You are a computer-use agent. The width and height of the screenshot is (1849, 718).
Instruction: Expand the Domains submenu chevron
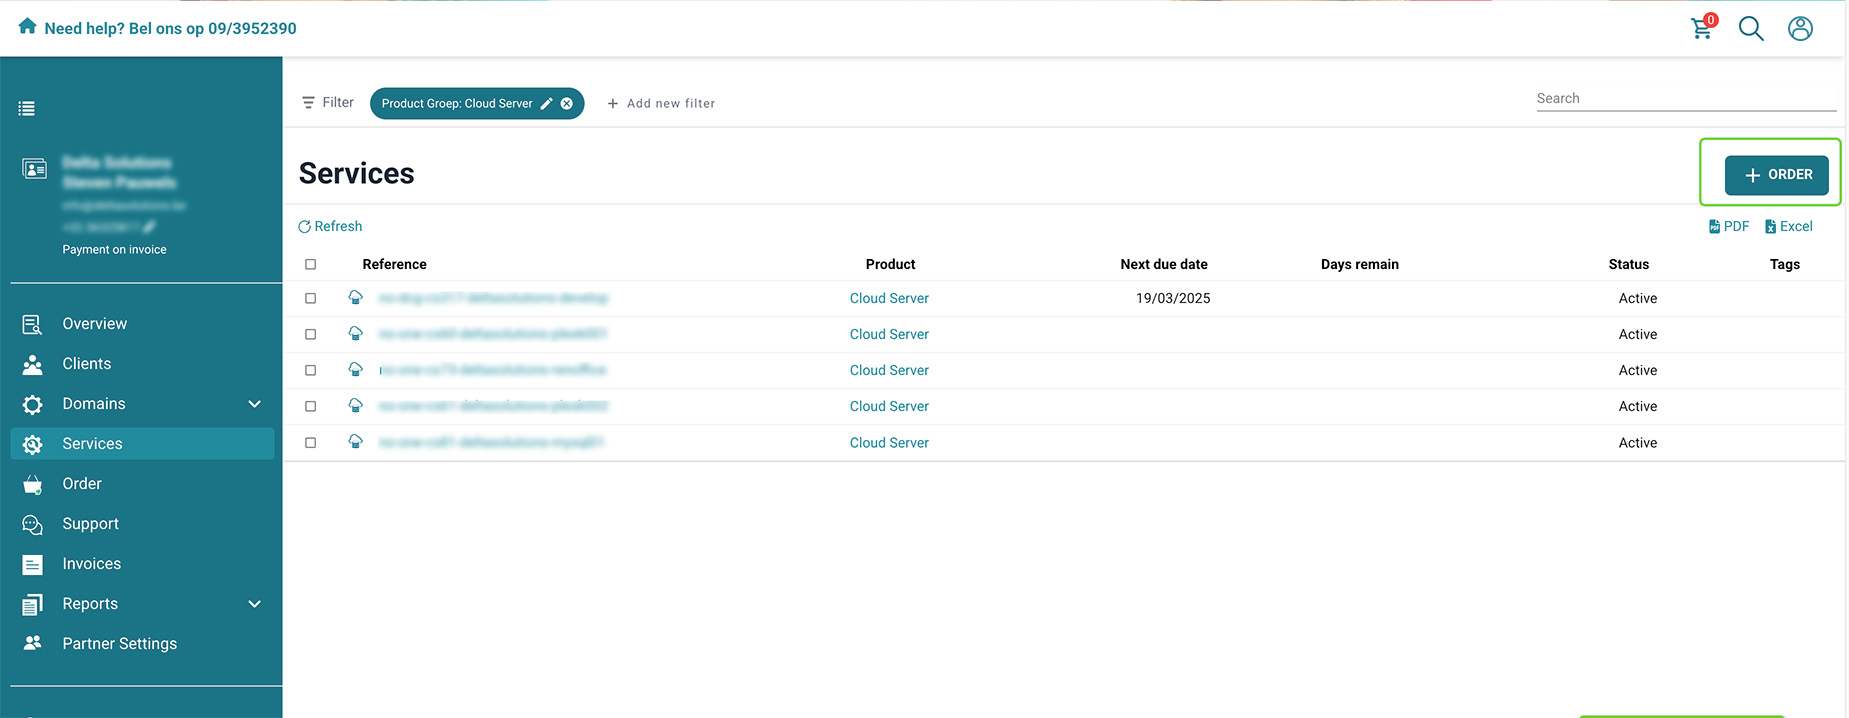254,404
